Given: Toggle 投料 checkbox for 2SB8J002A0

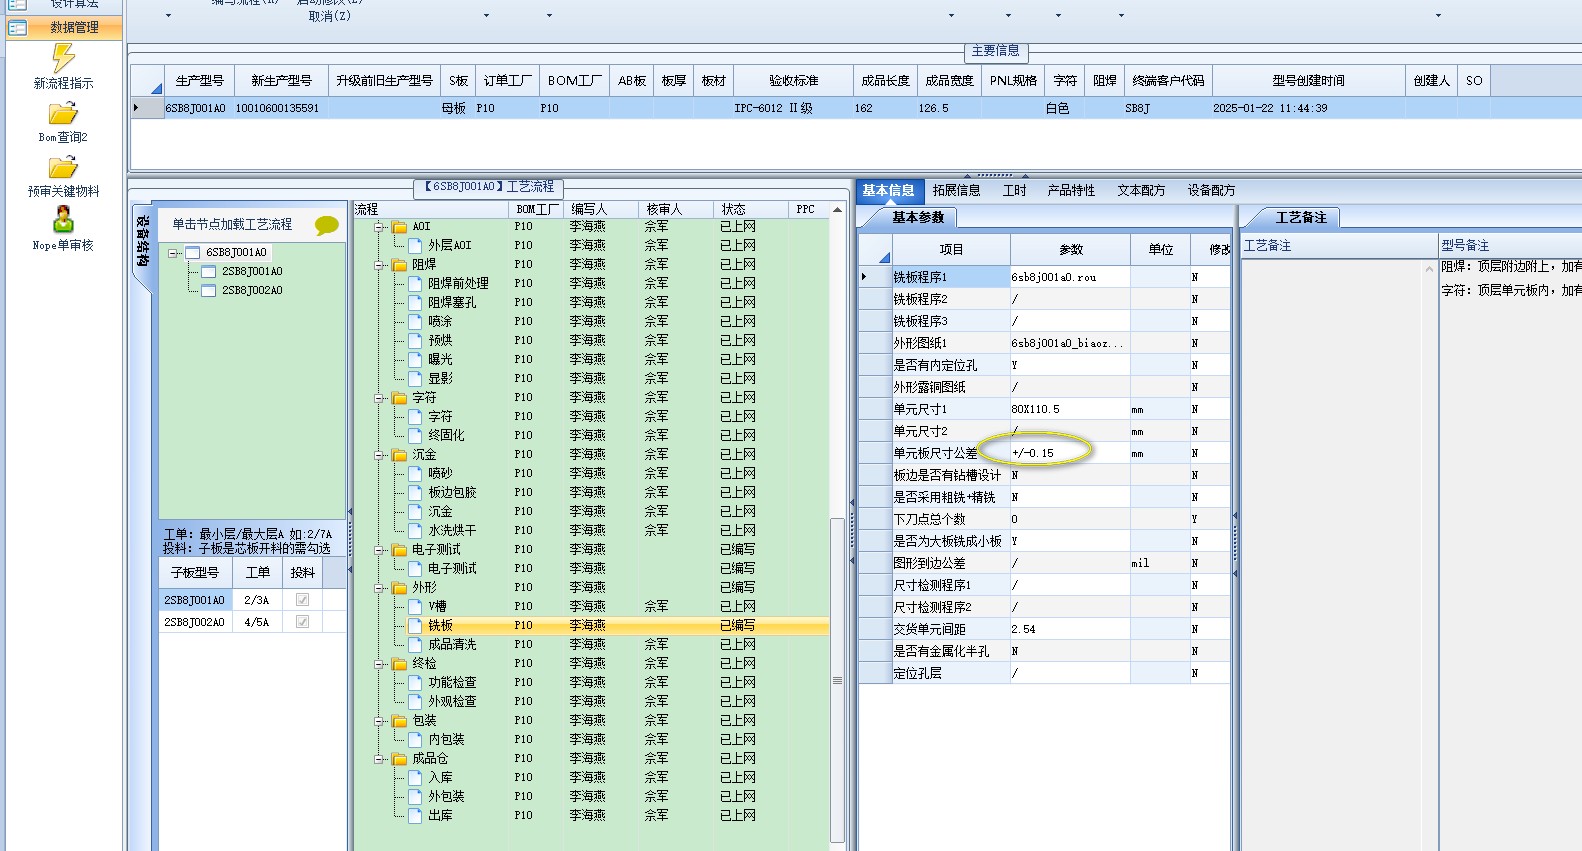Looking at the screenshot, I should [x=302, y=622].
